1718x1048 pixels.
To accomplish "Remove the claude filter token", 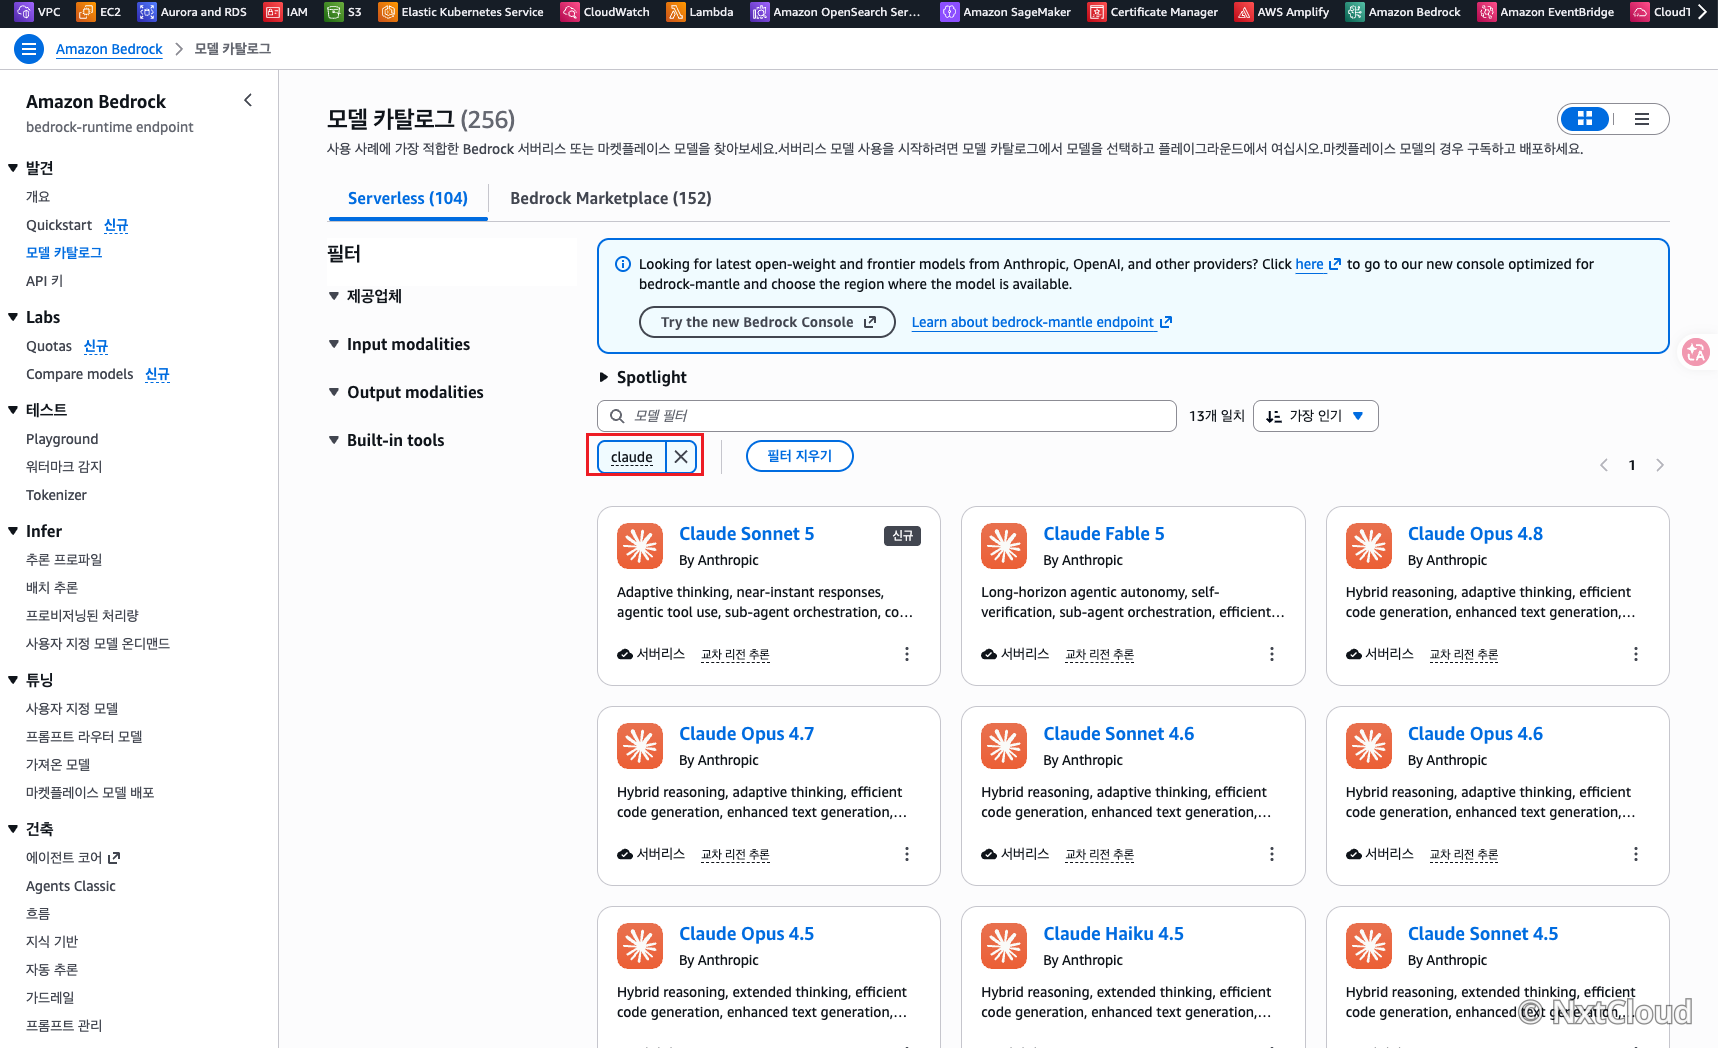I will [681, 457].
